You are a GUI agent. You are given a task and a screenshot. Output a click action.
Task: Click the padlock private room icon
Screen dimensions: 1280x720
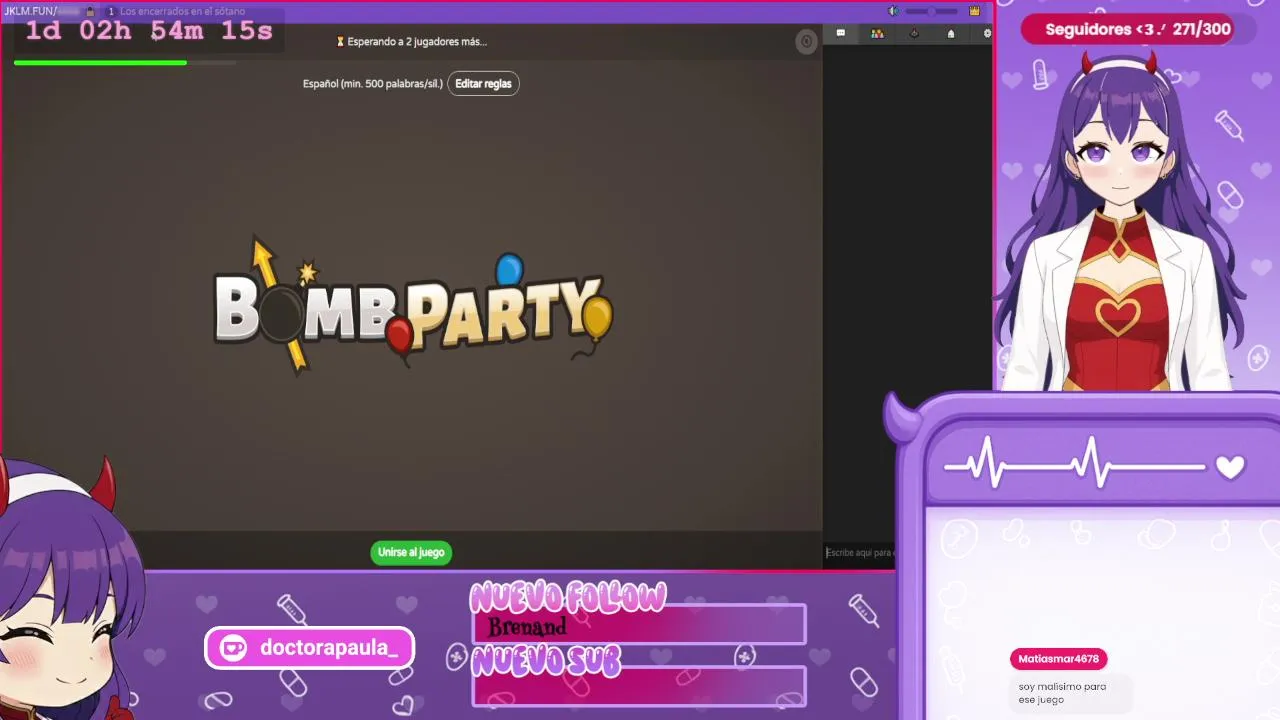91,11
